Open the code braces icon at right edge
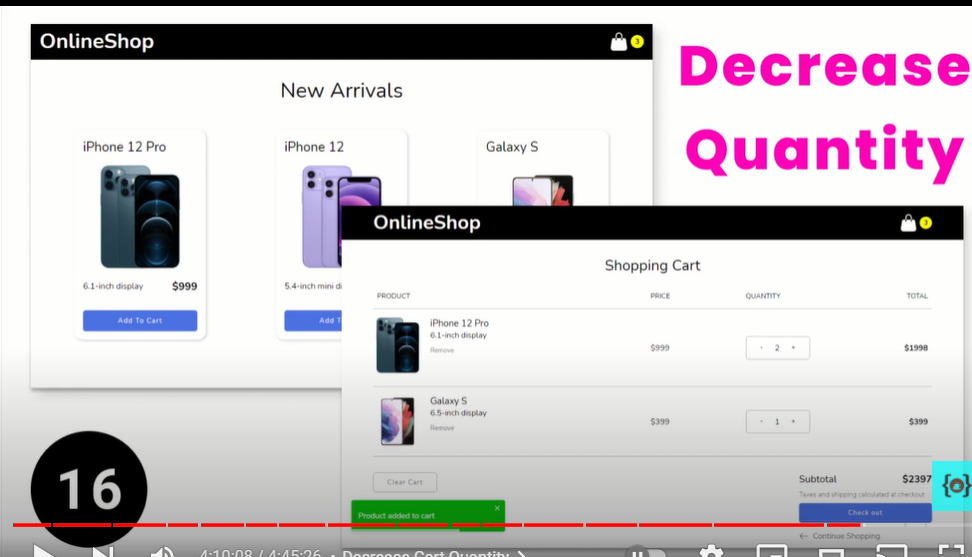The image size is (972, 557). [x=953, y=485]
